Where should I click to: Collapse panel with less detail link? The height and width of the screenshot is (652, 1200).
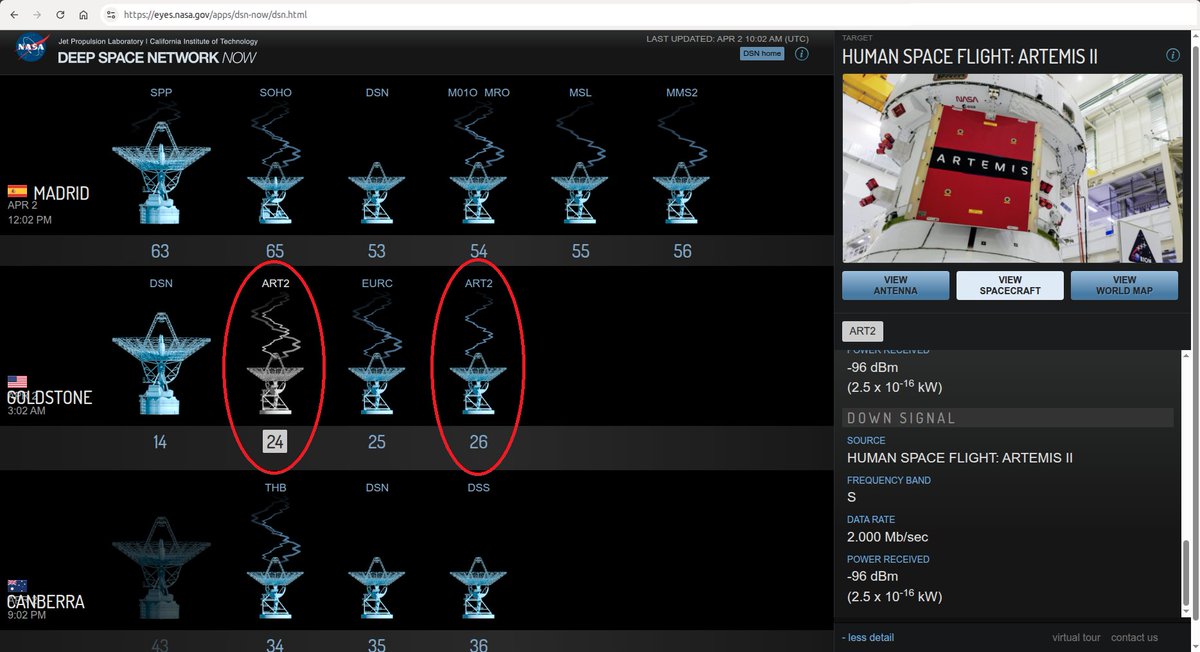click(x=868, y=637)
